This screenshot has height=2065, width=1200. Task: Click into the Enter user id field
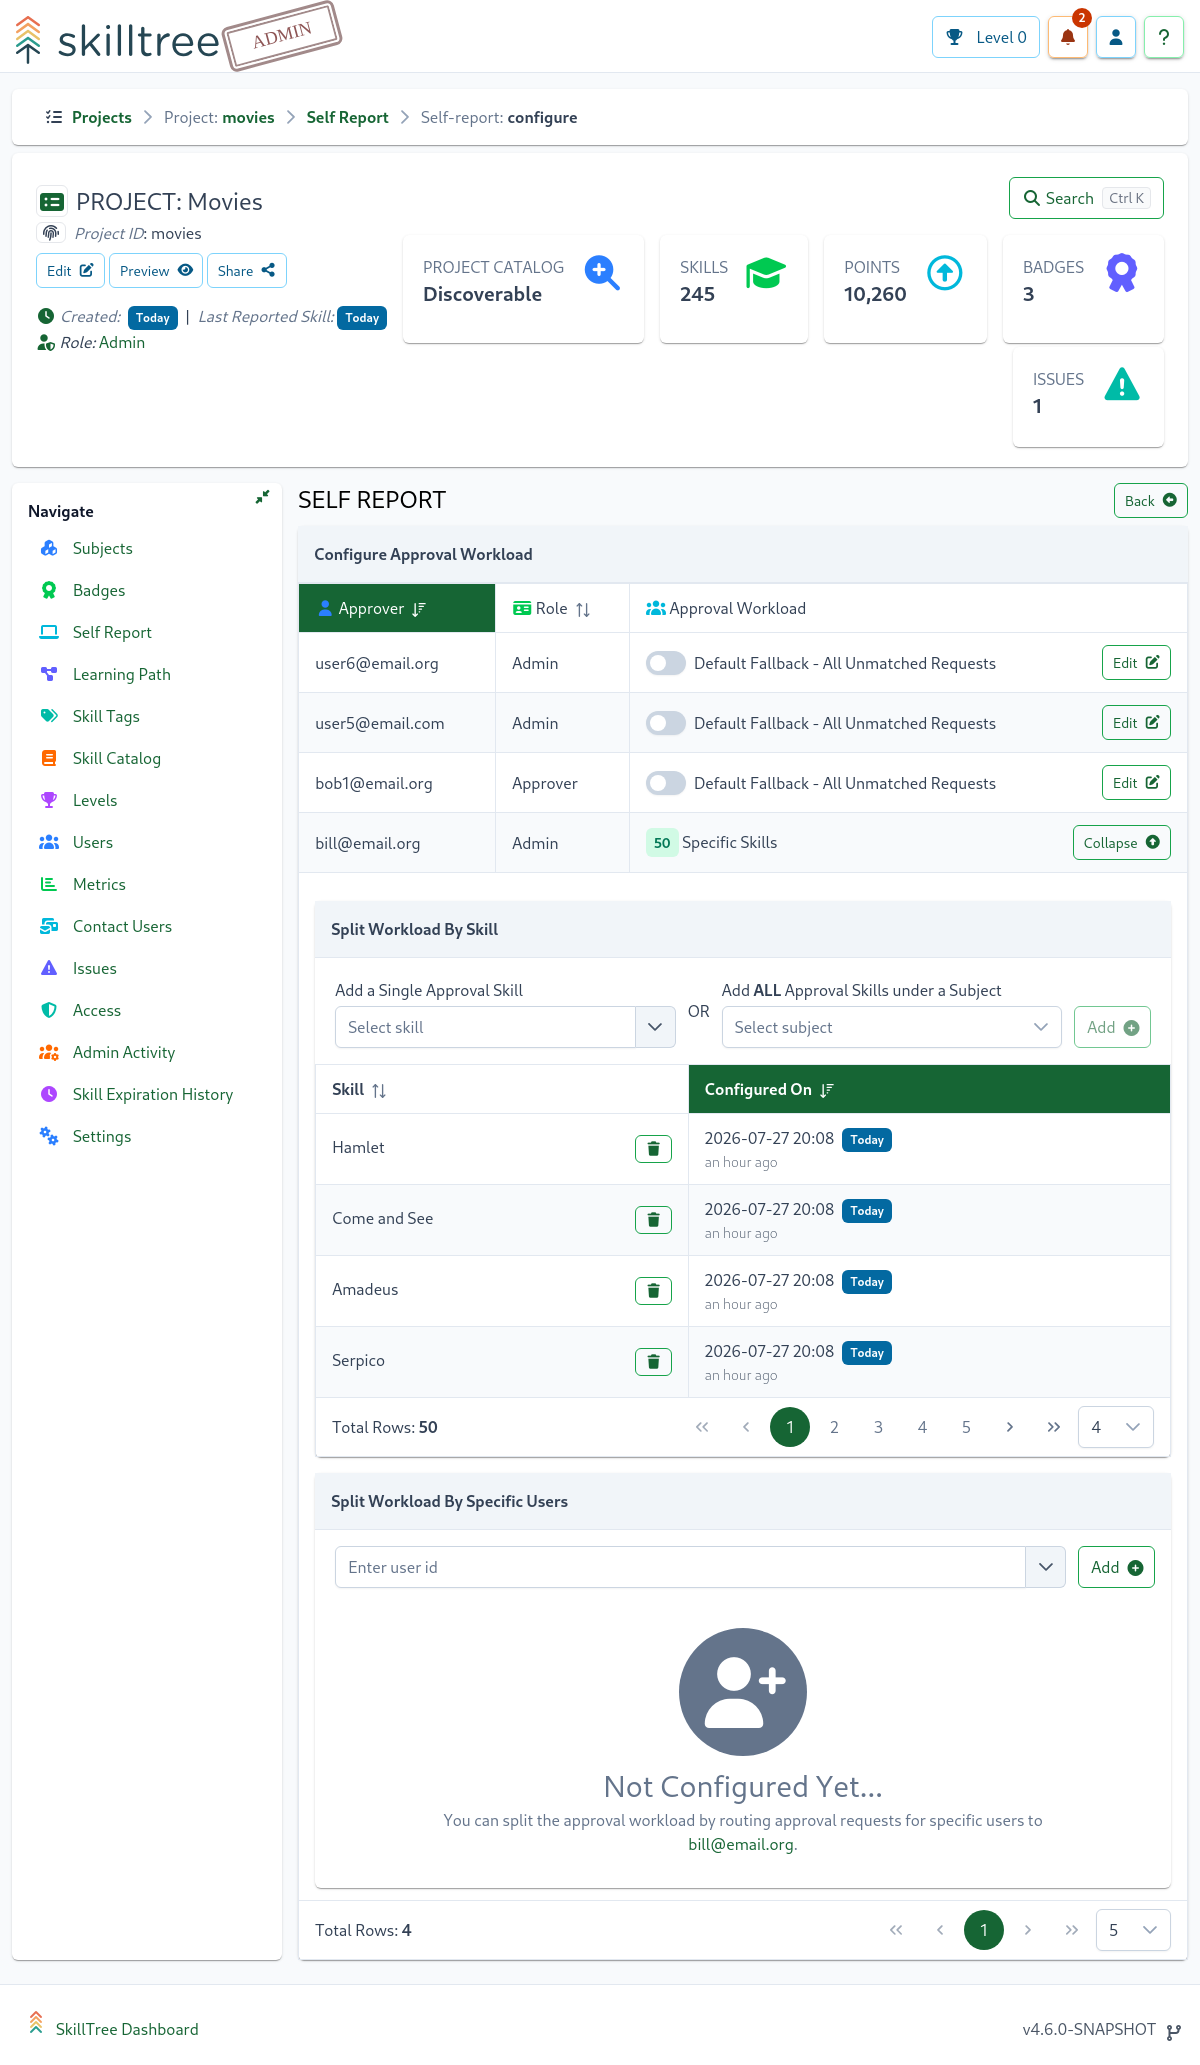[x=680, y=1567]
